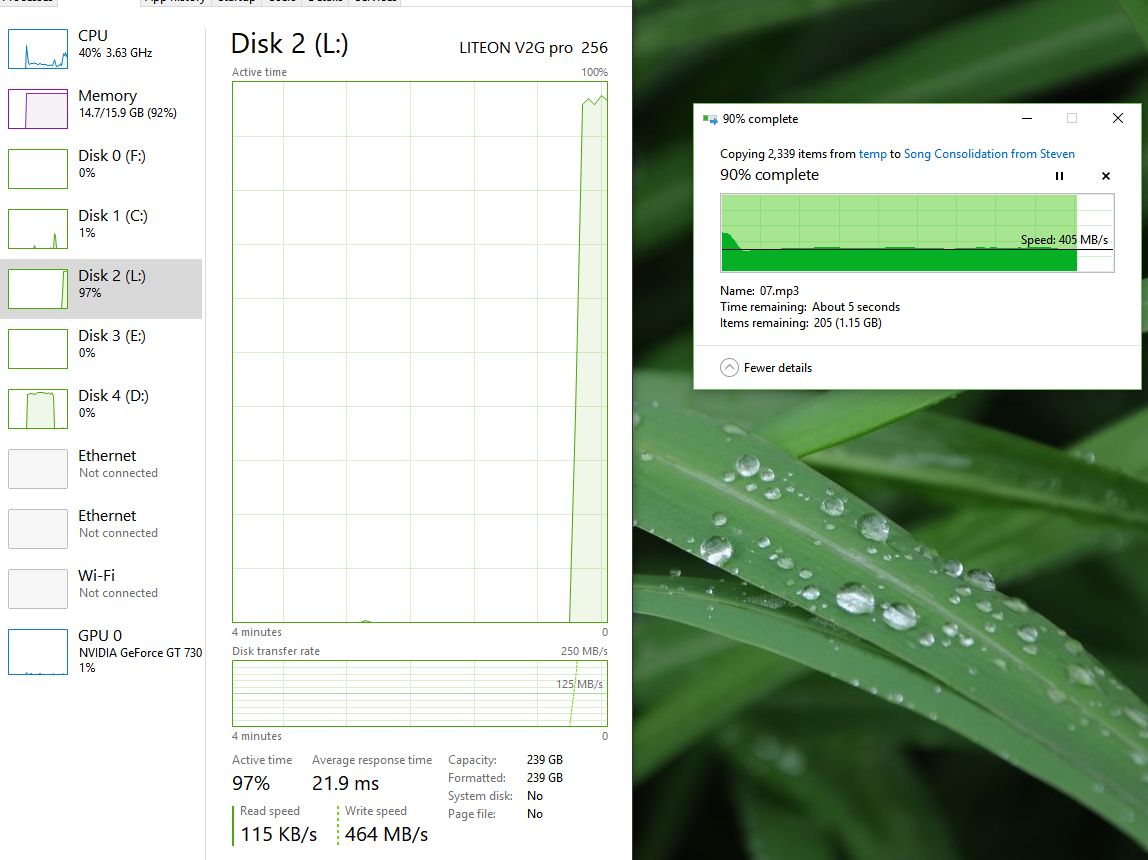The height and width of the screenshot is (860, 1148).
Task: Click the LITEON V2G pro 256 model name
Action: coord(533,48)
